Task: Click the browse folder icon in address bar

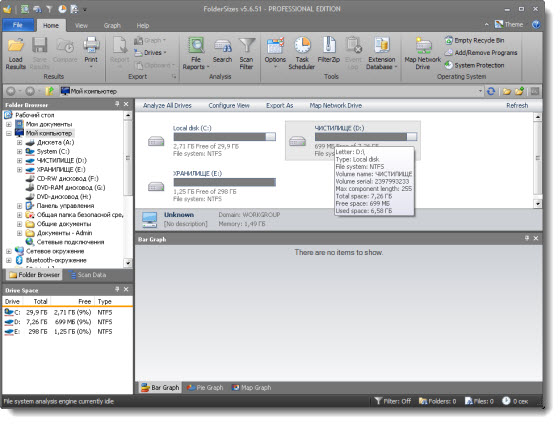Action: click(x=506, y=91)
